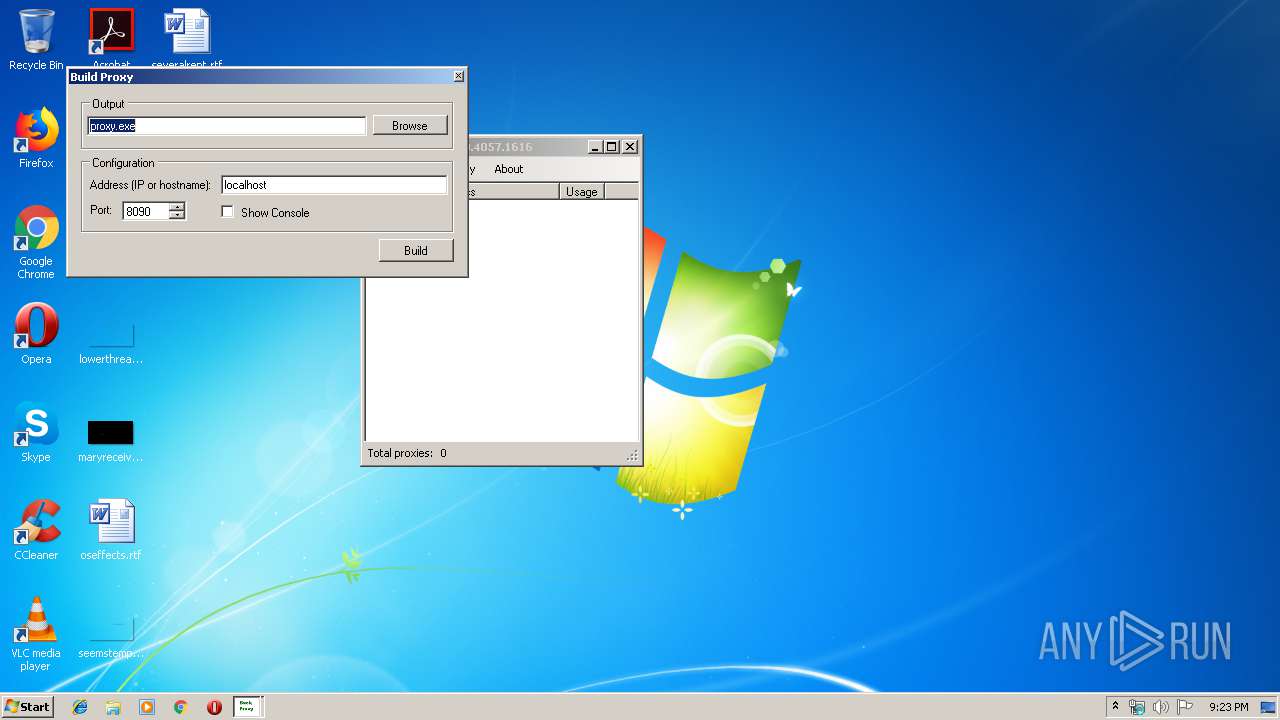Open the Windows Media Player taskbar icon
Image resolution: width=1280 pixels, height=720 pixels.
click(x=147, y=707)
